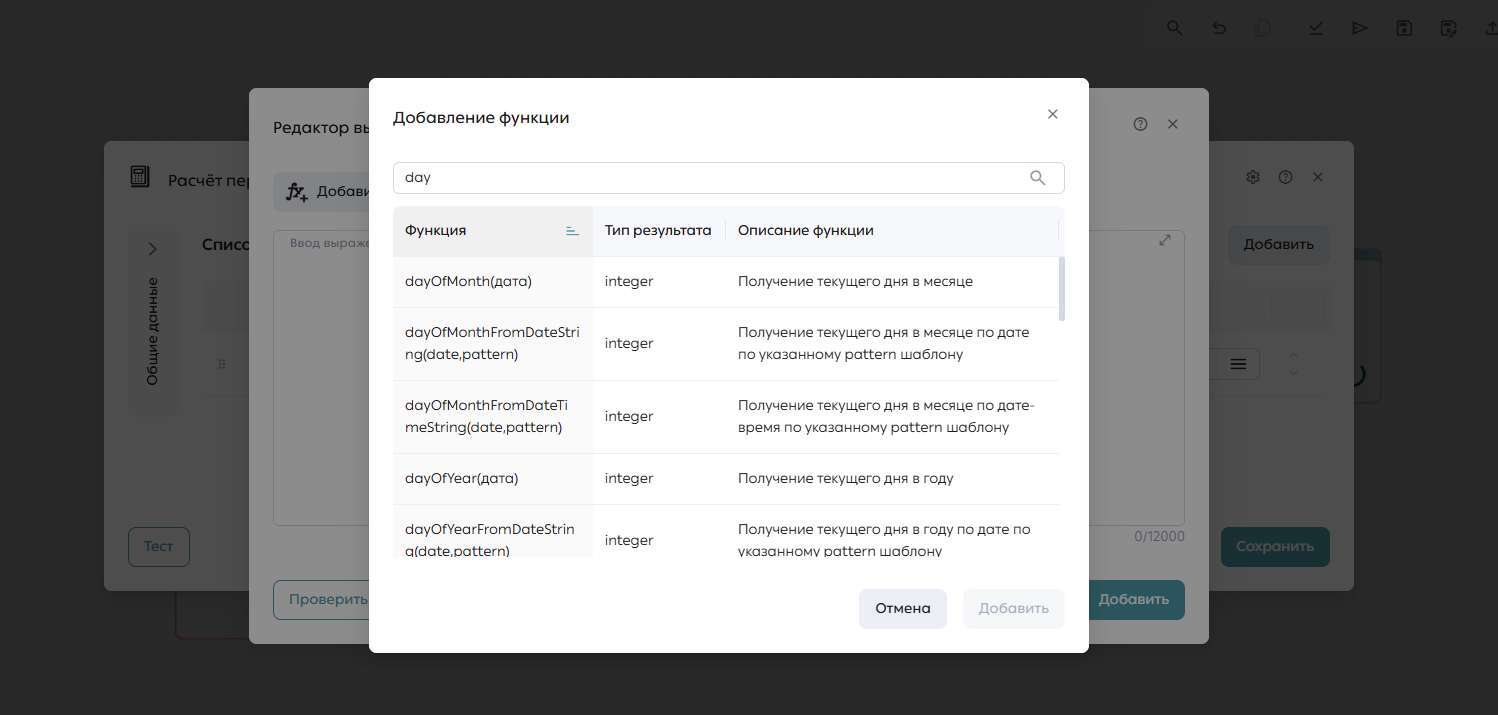Screen dimensions: 1498x715
Task: Close the Расчёт window
Action: pyautogui.click(x=1318, y=177)
